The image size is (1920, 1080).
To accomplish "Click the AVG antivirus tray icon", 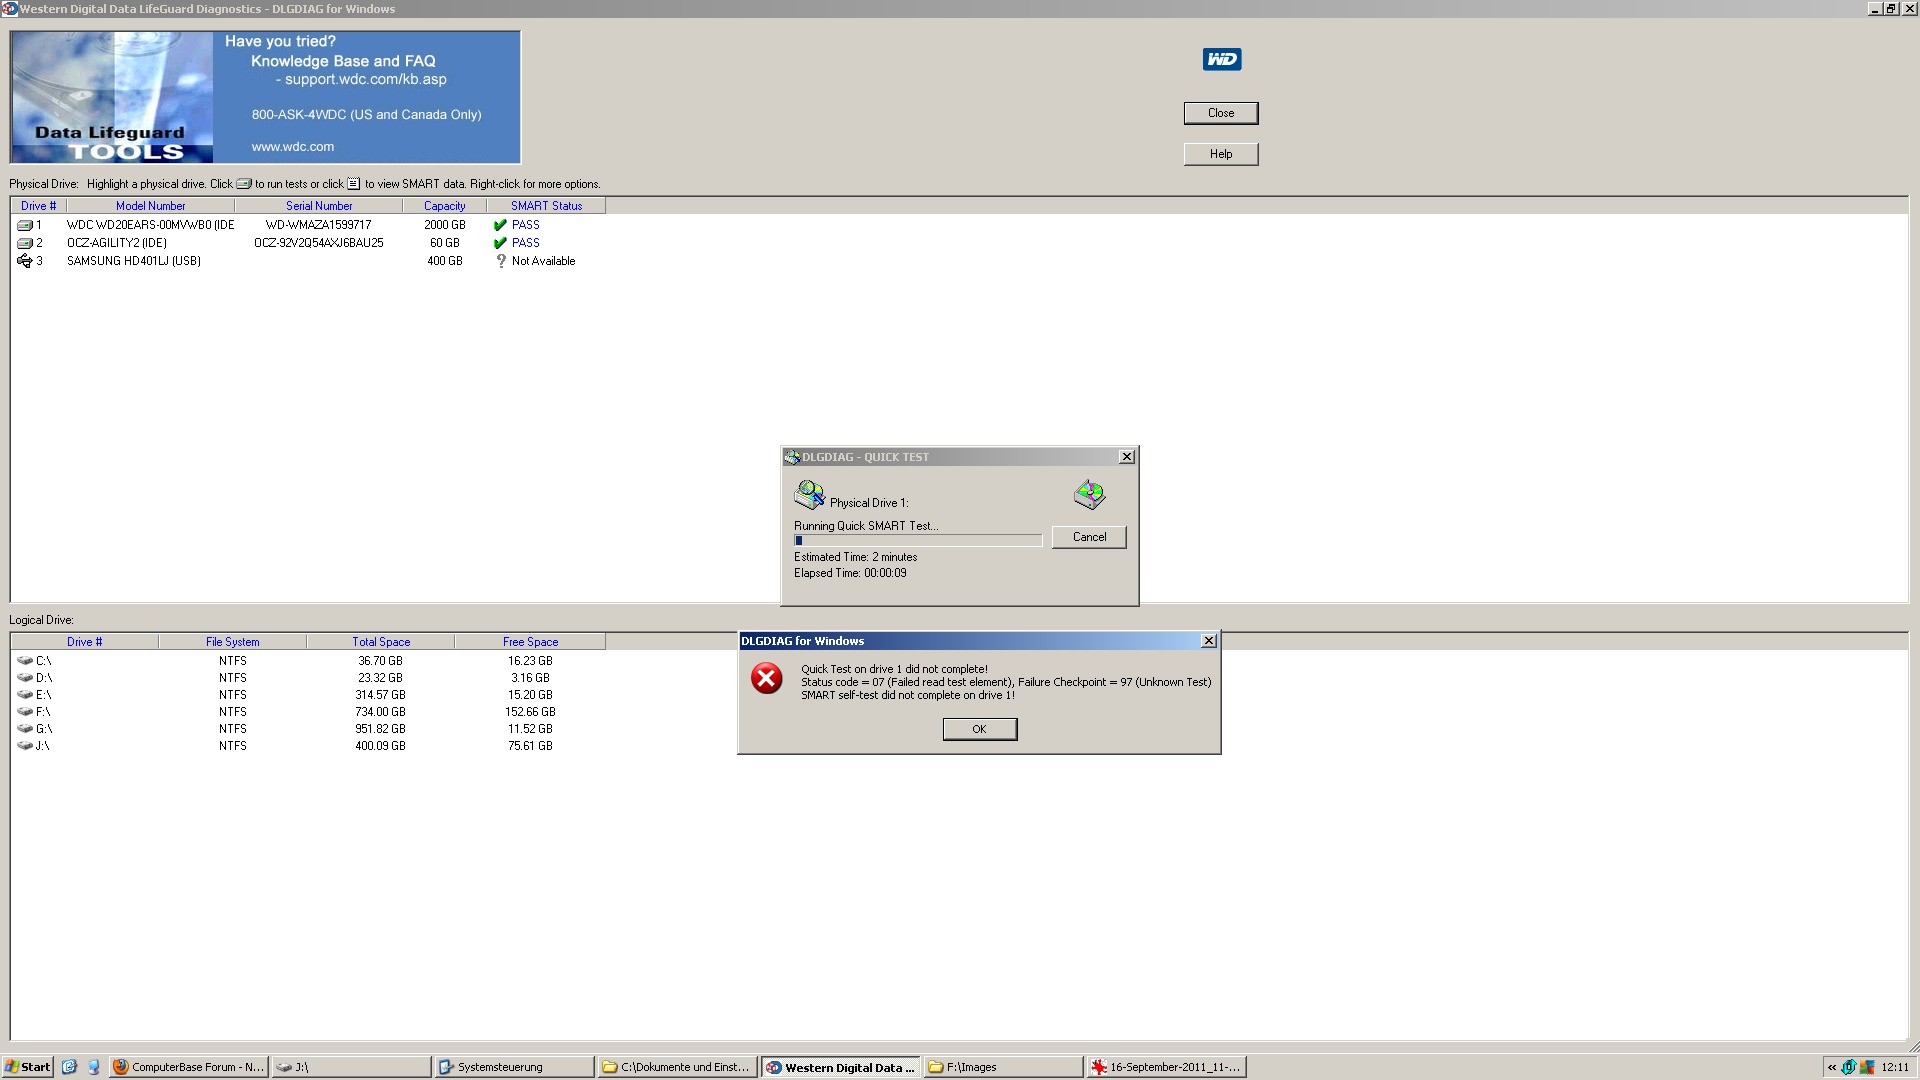I will (x=1867, y=1067).
